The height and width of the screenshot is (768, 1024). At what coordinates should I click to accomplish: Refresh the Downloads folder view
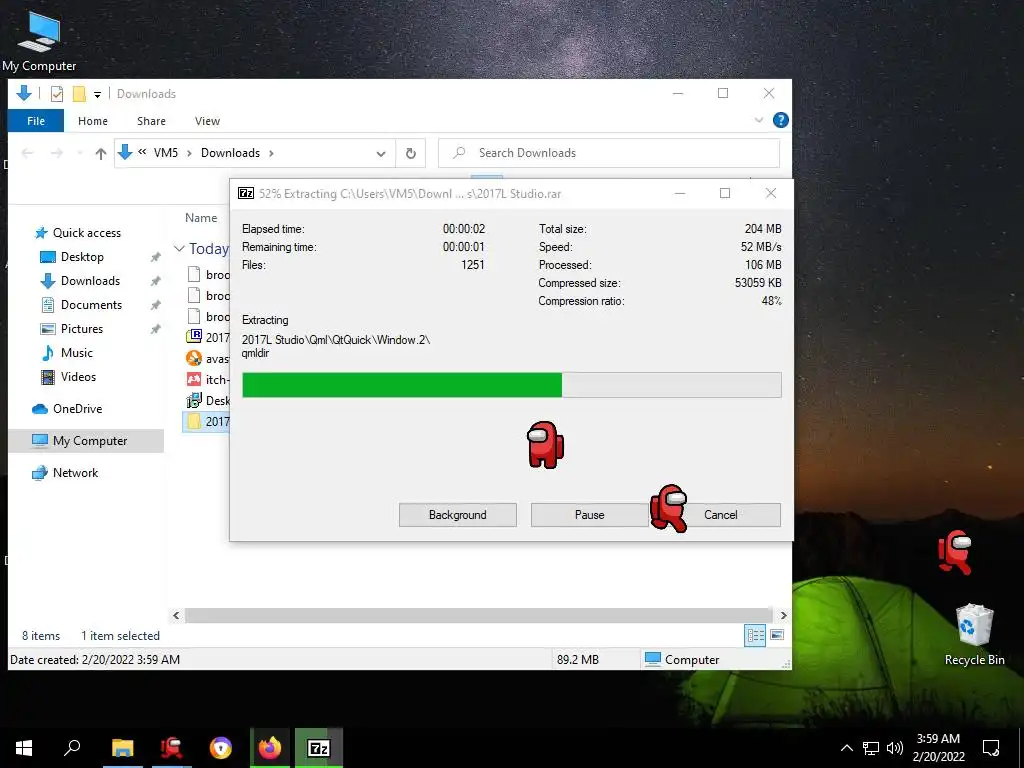411,153
